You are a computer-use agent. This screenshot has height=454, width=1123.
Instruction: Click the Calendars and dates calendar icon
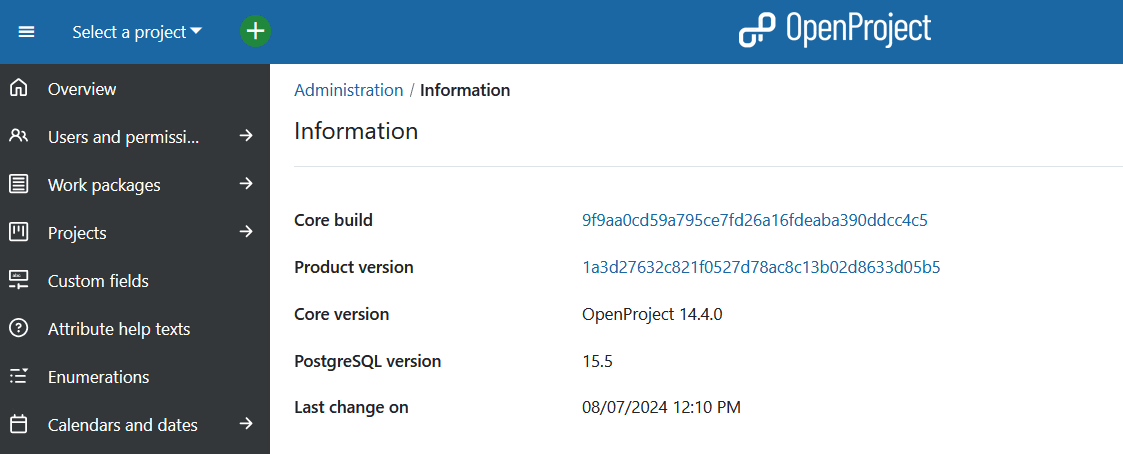(x=18, y=425)
